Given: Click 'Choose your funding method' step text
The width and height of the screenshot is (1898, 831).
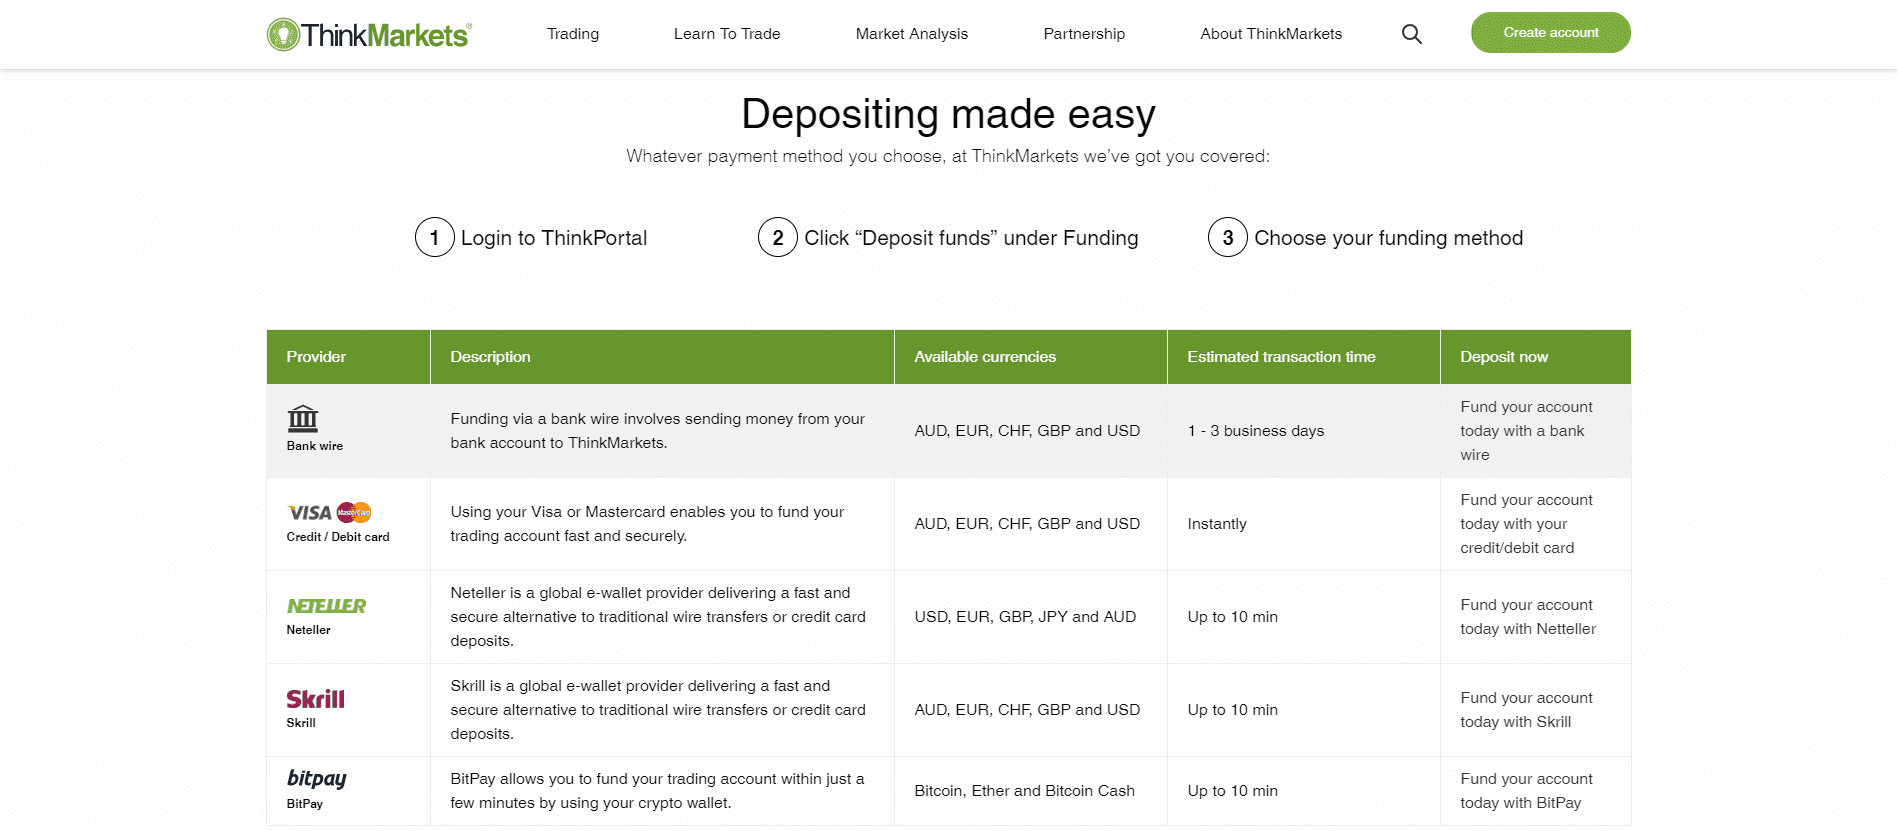Looking at the screenshot, I should [x=1388, y=238].
